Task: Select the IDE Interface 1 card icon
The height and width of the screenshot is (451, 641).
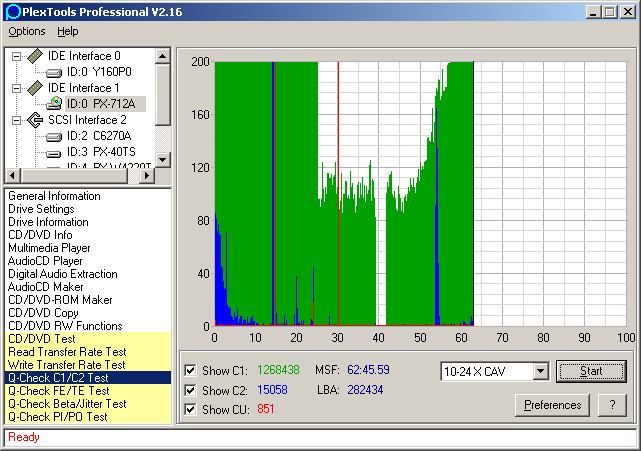Action: click(36, 88)
